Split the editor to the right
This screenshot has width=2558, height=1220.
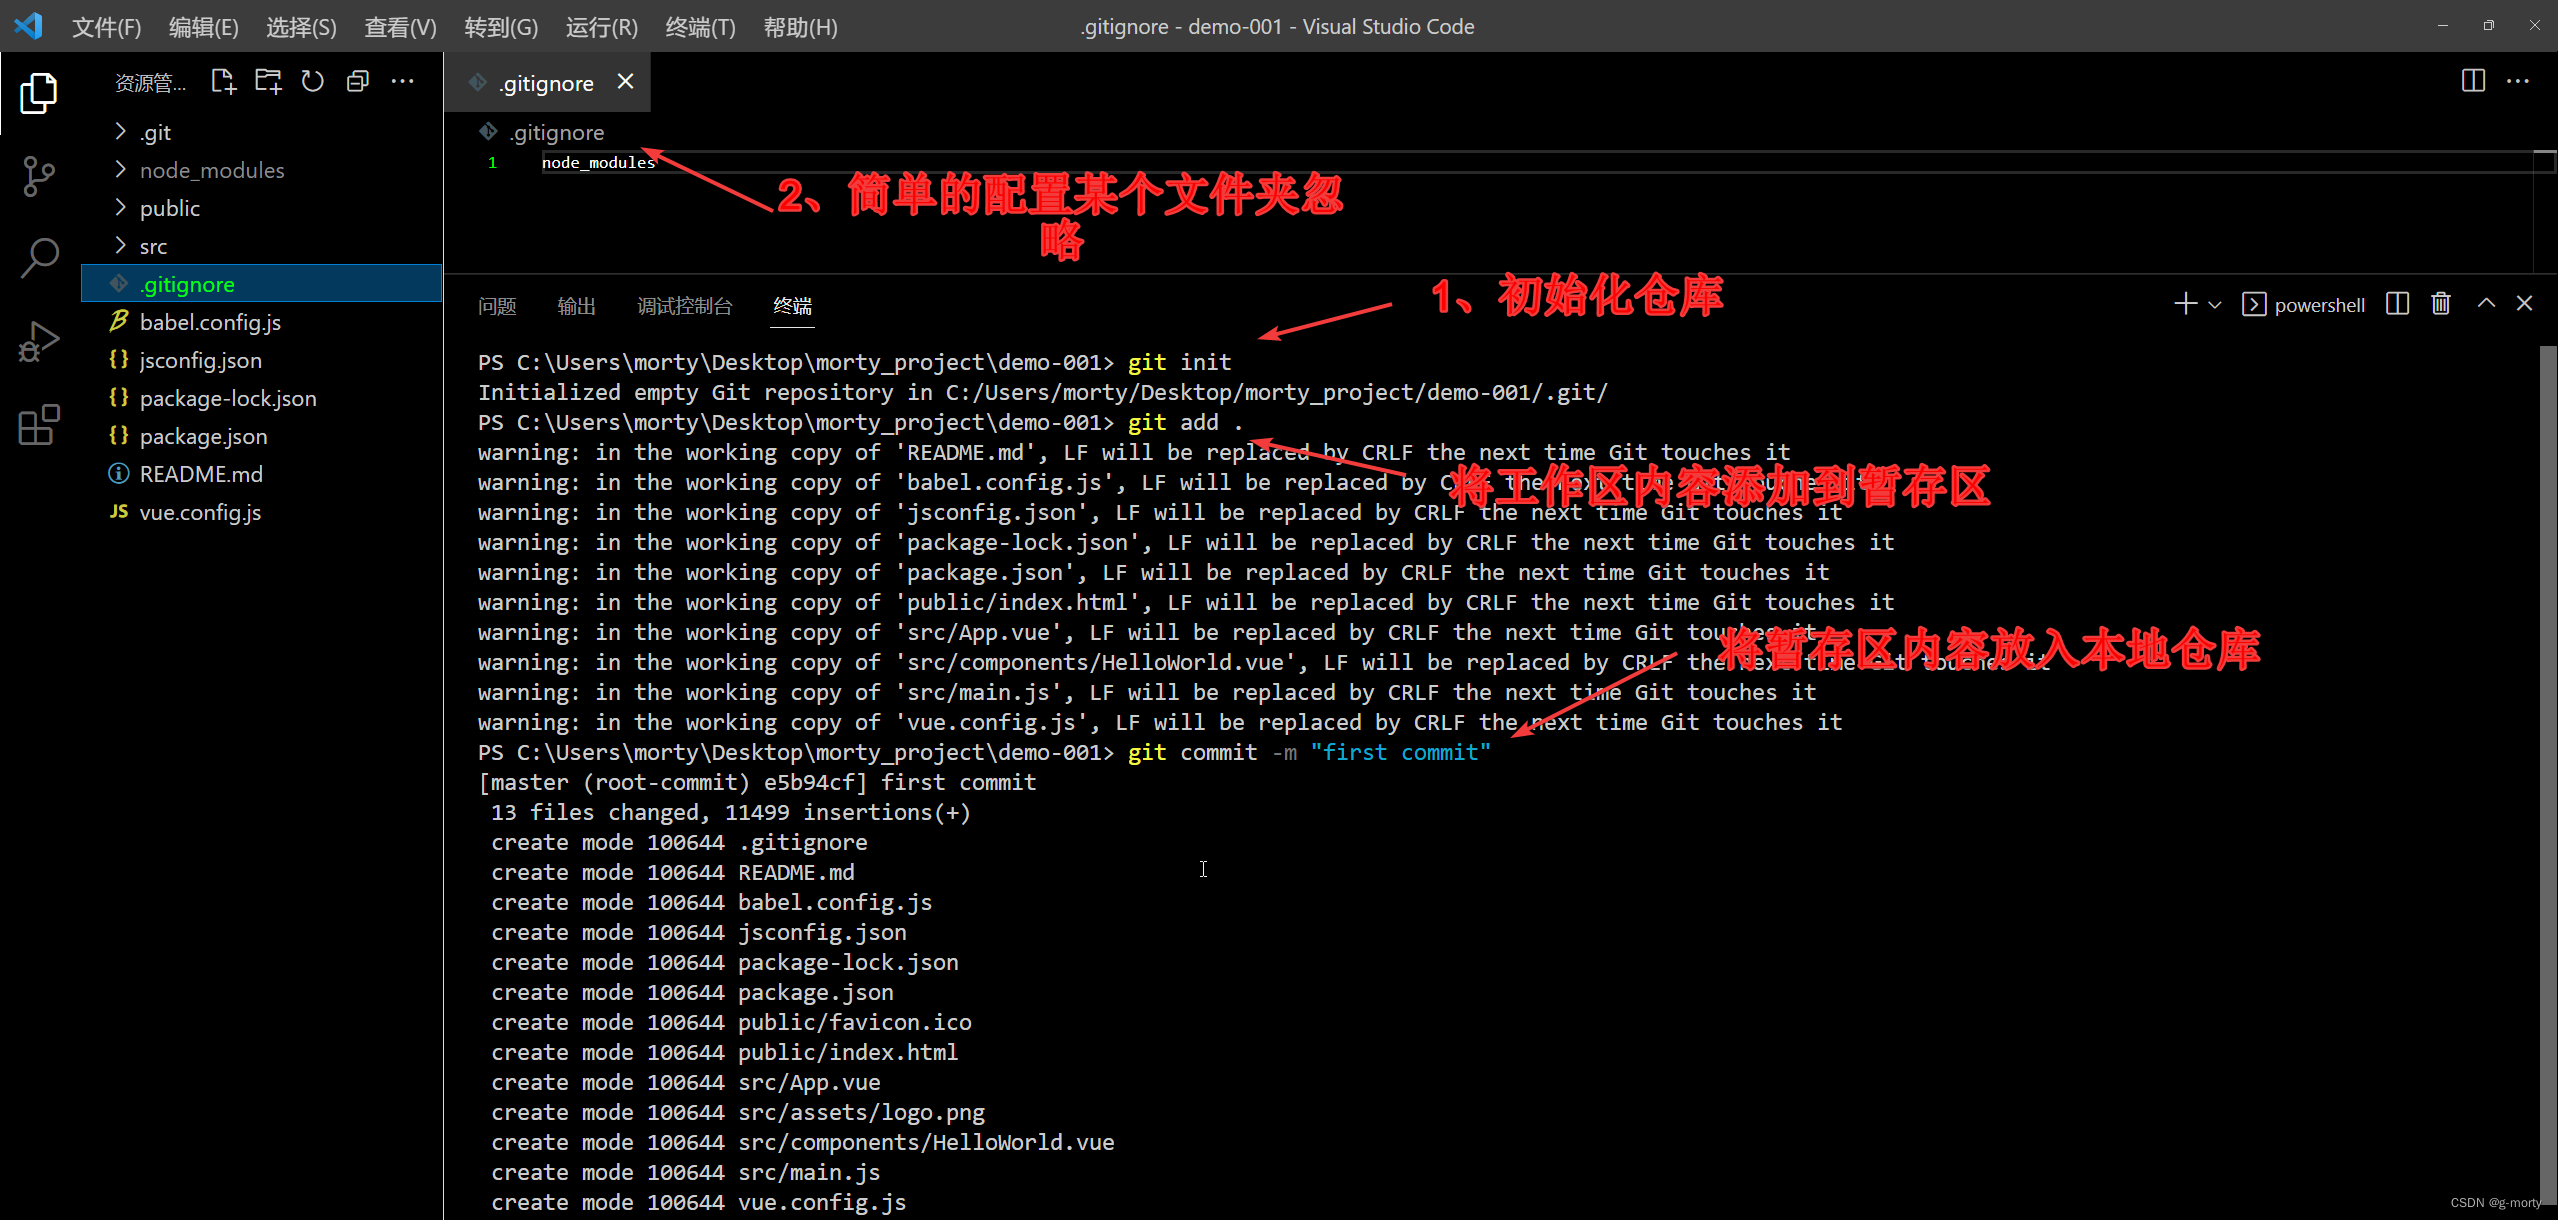click(2473, 81)
